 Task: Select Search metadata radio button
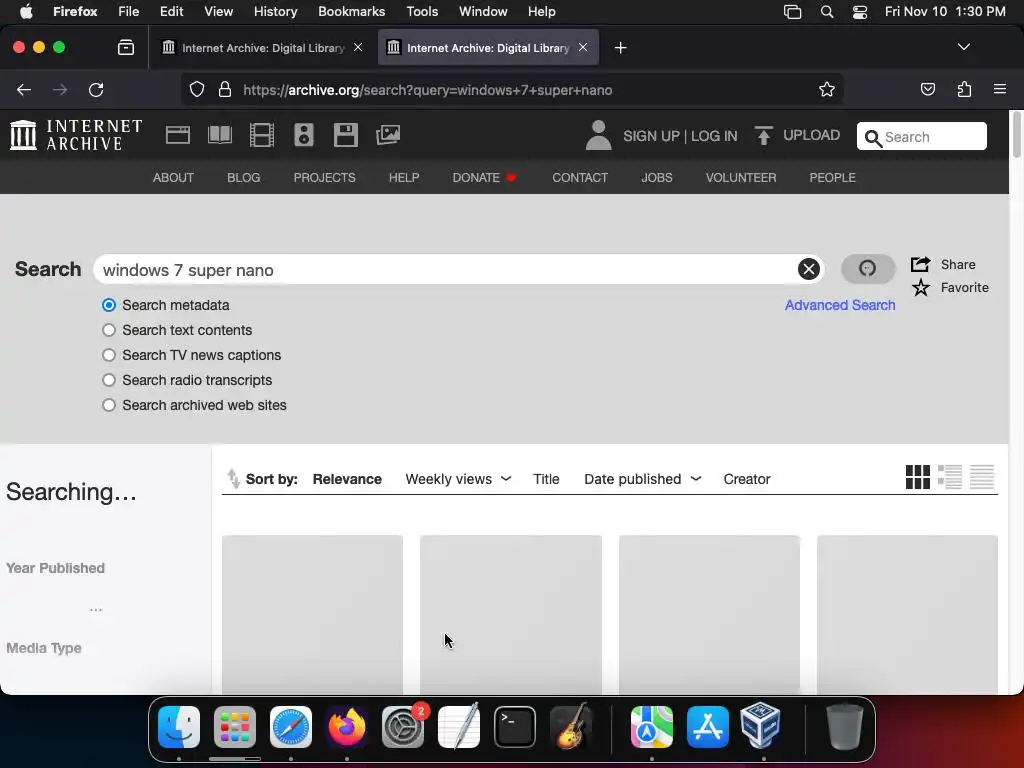(x=108, y=305)
